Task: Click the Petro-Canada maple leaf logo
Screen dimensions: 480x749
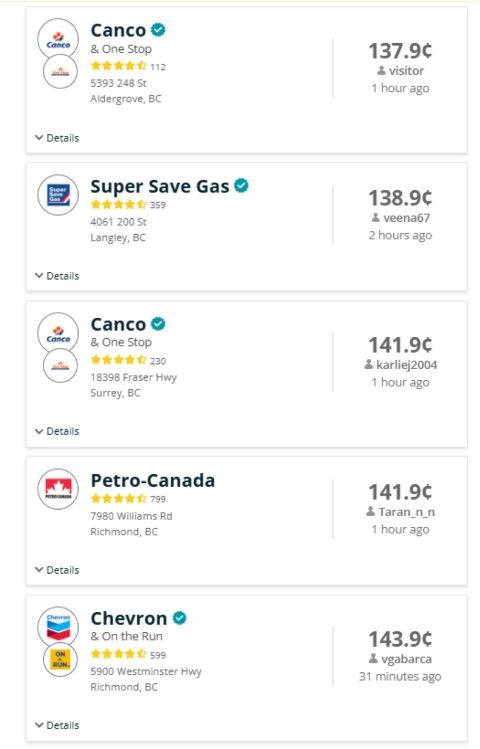Action: pyautogui.click(x=58, y=489)
